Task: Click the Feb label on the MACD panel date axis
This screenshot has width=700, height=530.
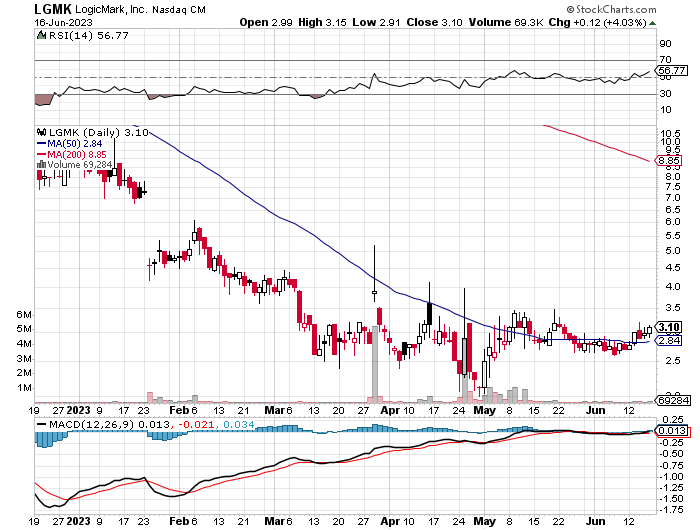Action: [179, 521]
